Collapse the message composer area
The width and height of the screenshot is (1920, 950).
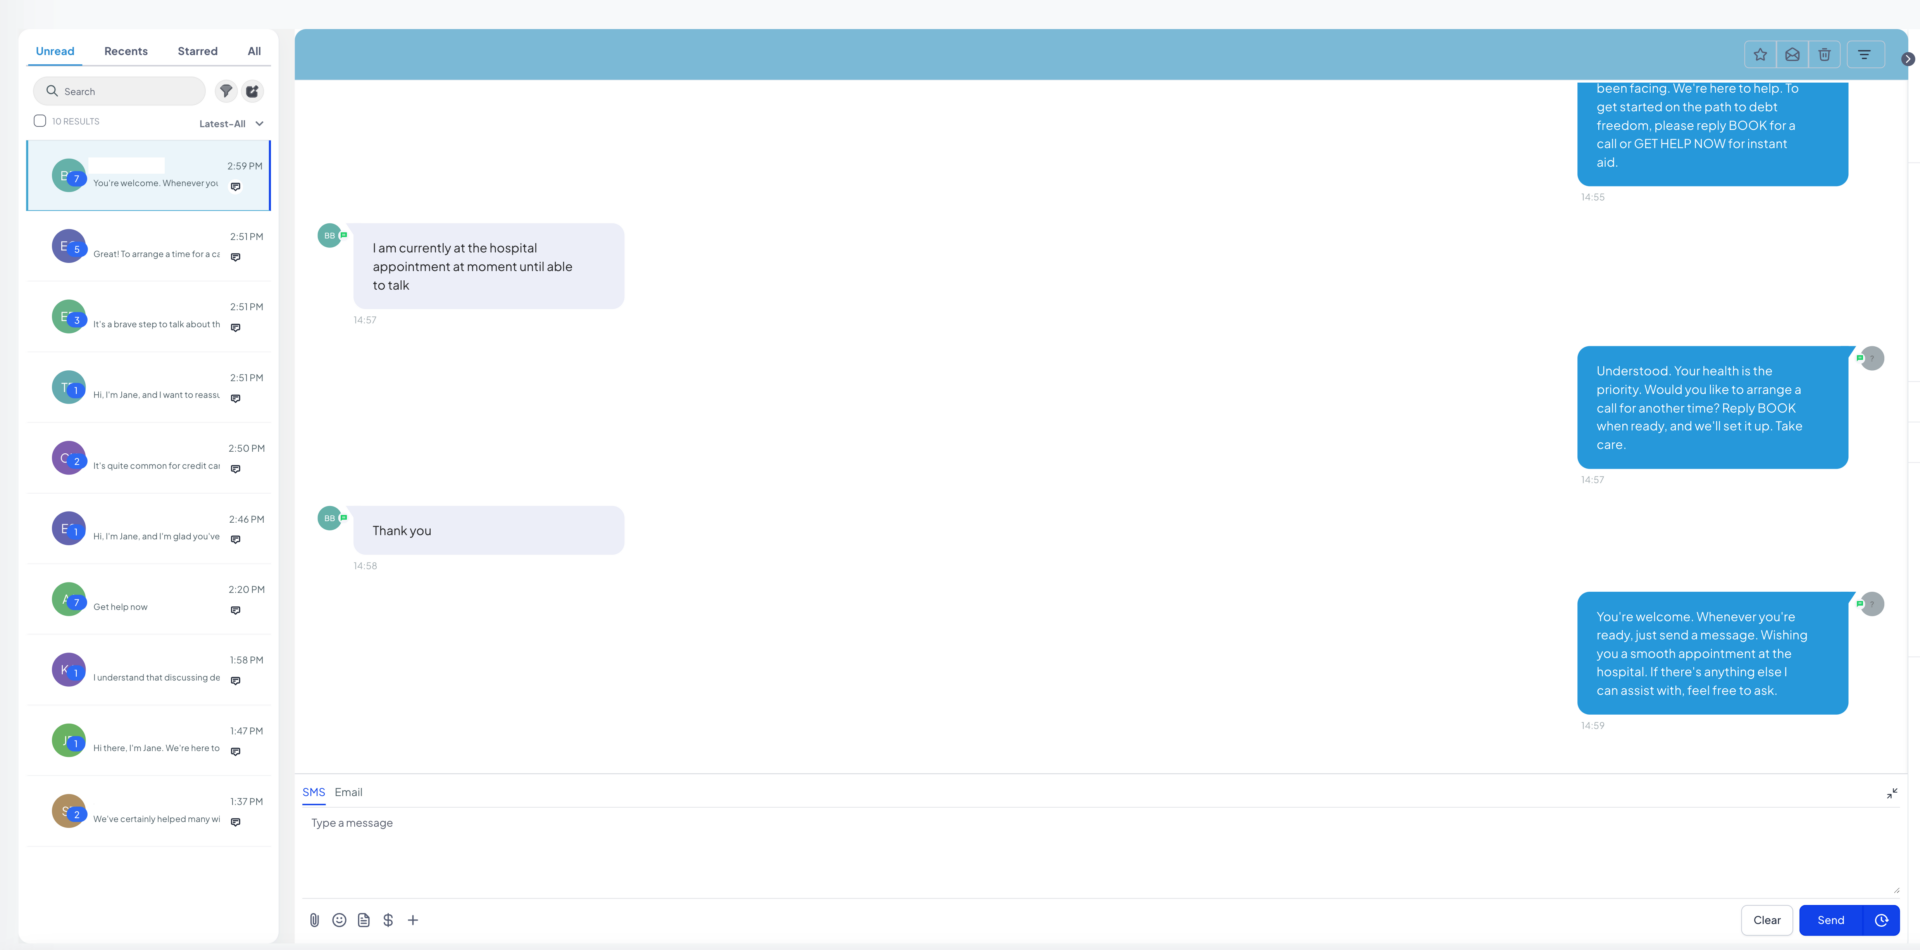point(1892,793)
